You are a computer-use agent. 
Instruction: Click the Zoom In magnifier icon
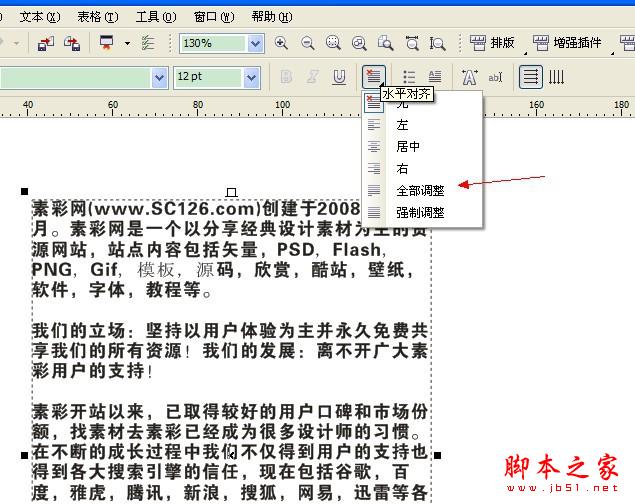[281, 43]
